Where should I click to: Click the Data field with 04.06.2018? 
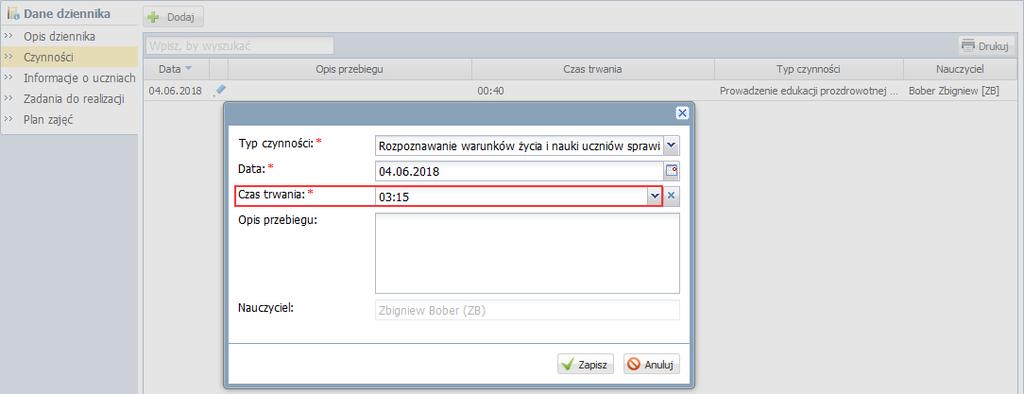519,171
